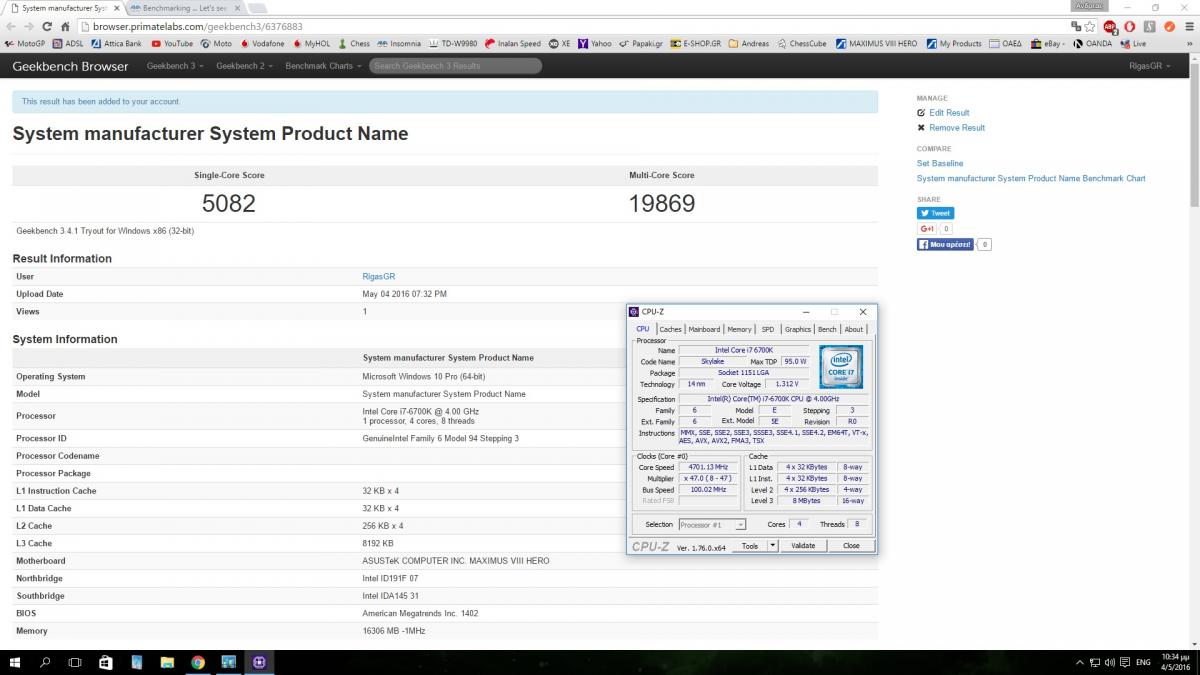Image resolution: width=1200 pixels, height=675 pixels.
Task: Click the Validate button in CPU-Z
Action: click(x=803, y=546)
